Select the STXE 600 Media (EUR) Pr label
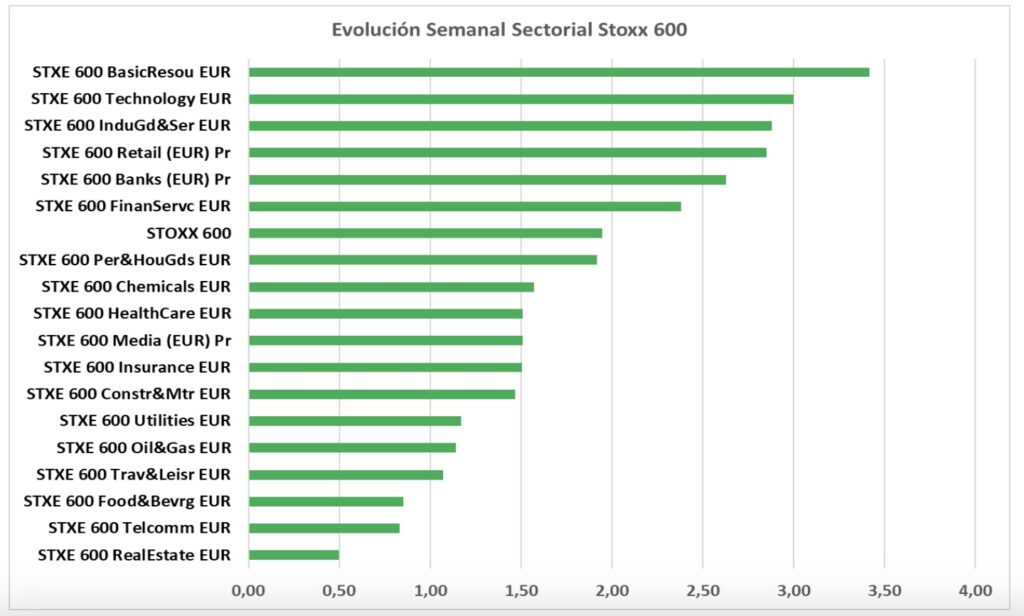1024x616 pixels. (134, 340)
